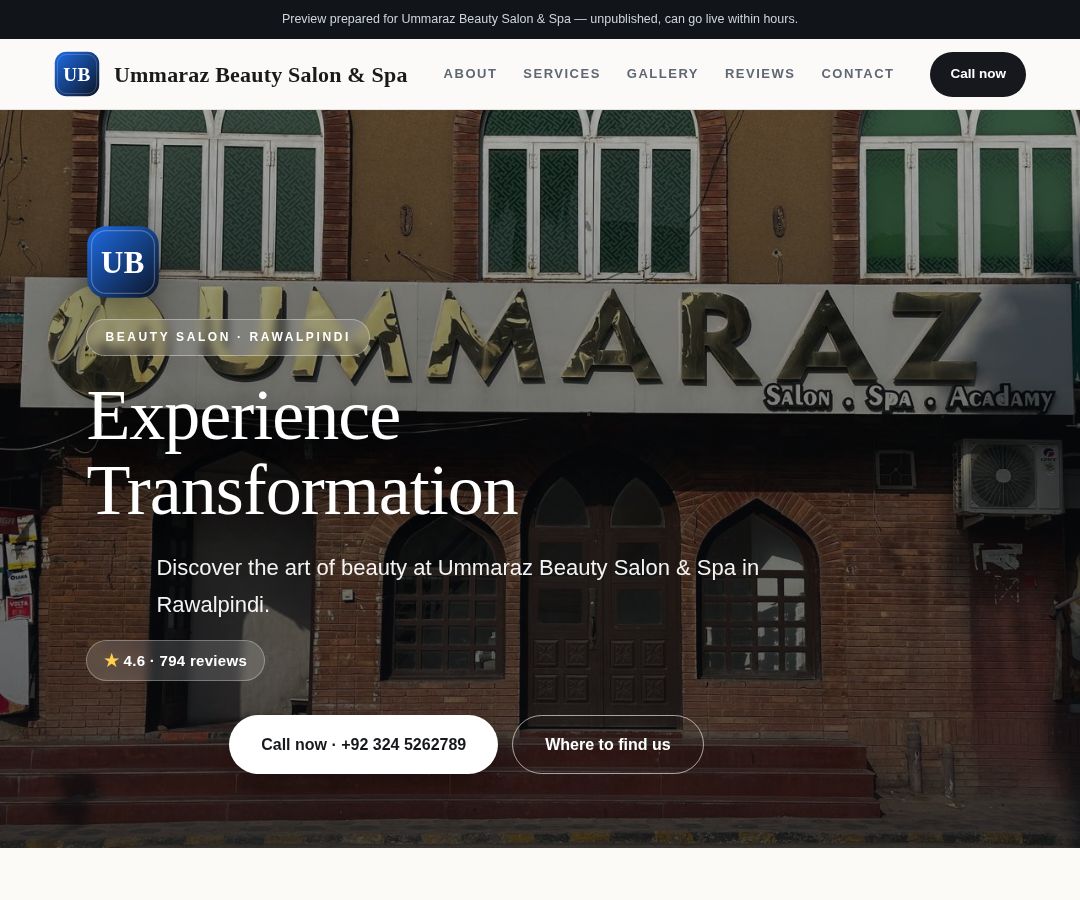This screenshot has height=900, width=1080.
Task: Click the preview banner notice text
Action: [x=540, y=19]
